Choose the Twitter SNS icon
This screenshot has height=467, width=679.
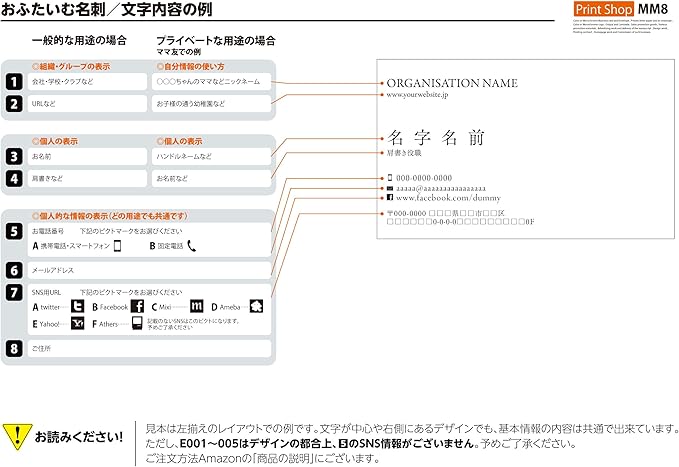[77, 306]
